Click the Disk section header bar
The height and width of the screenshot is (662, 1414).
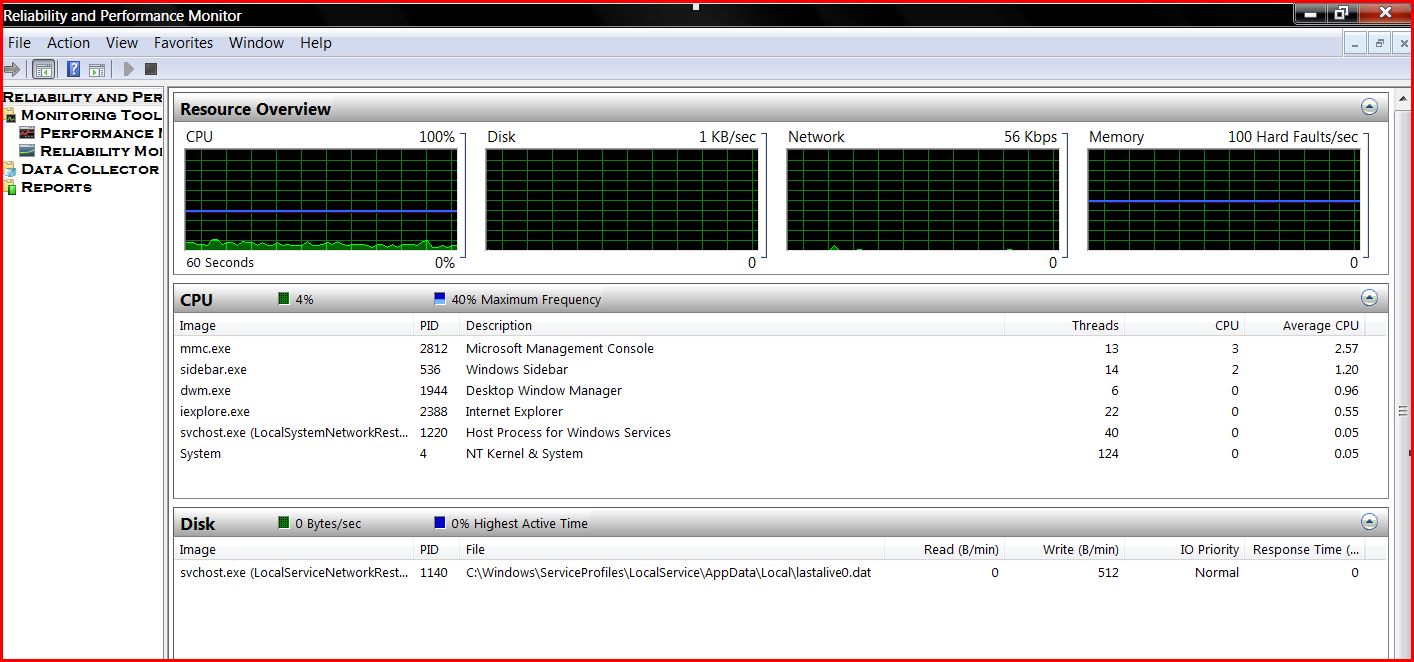[x=780, y=523]
